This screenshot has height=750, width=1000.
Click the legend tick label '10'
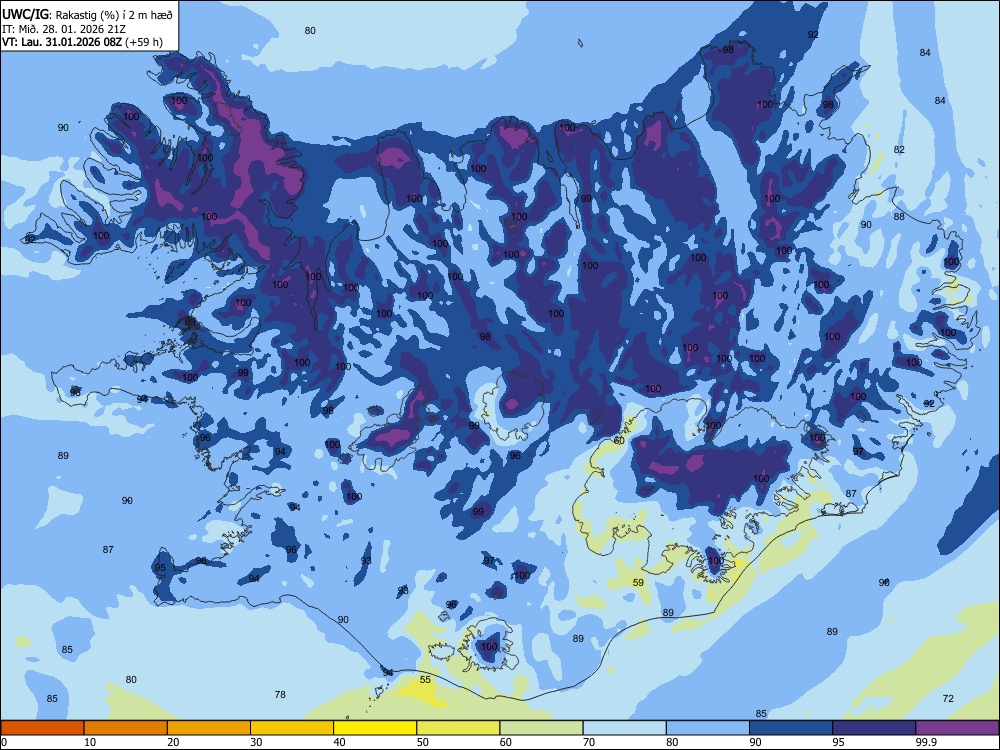tap(90, 742)
